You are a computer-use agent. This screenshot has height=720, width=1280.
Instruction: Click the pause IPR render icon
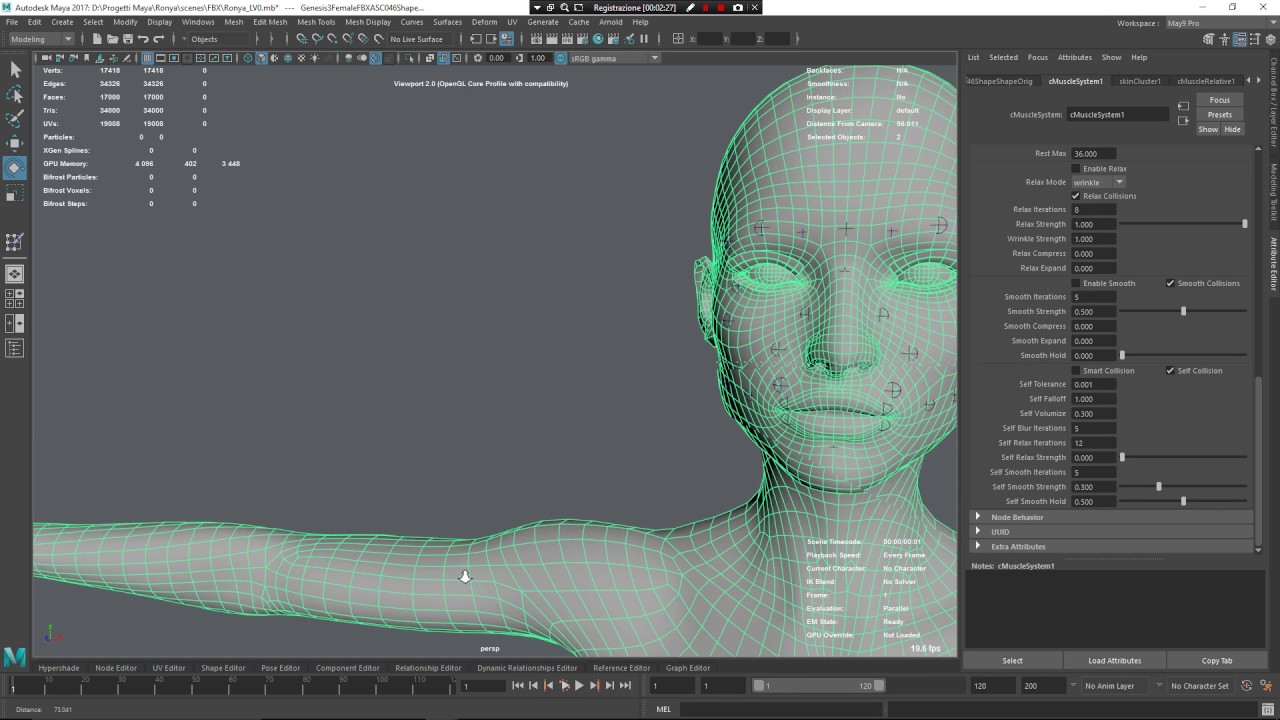pyautogui.click(x=644, y=39)
